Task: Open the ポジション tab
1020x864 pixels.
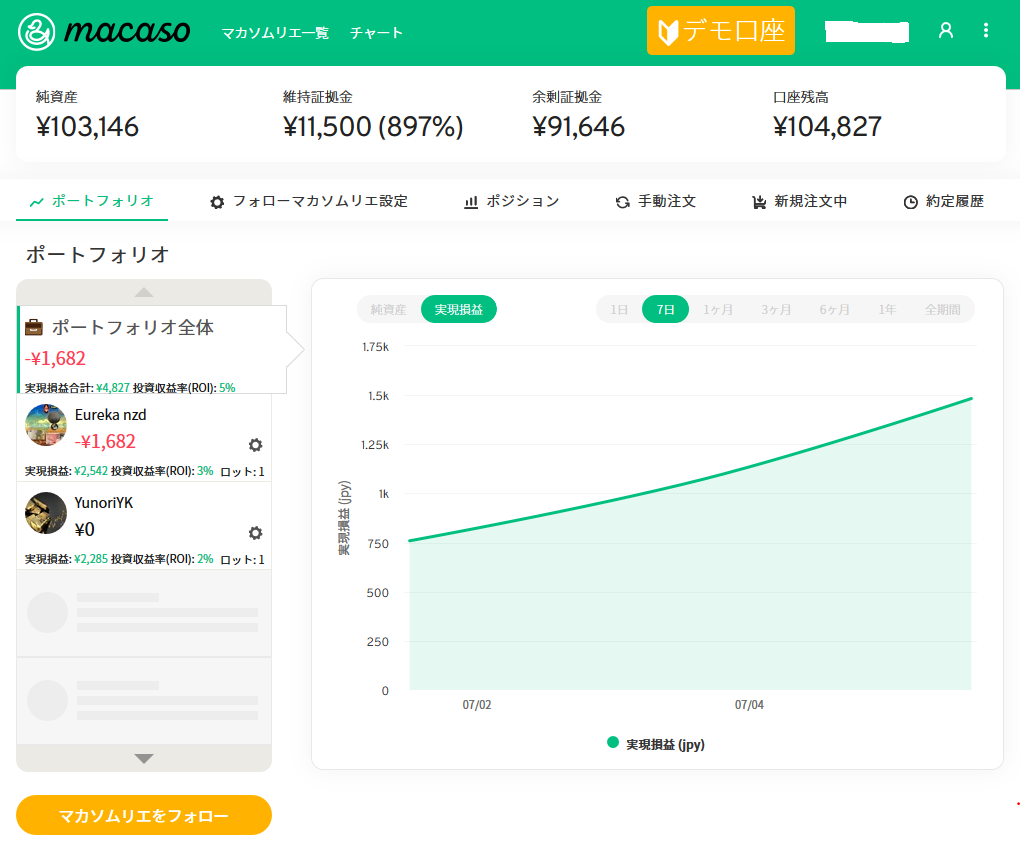Action: coord(512,201)
